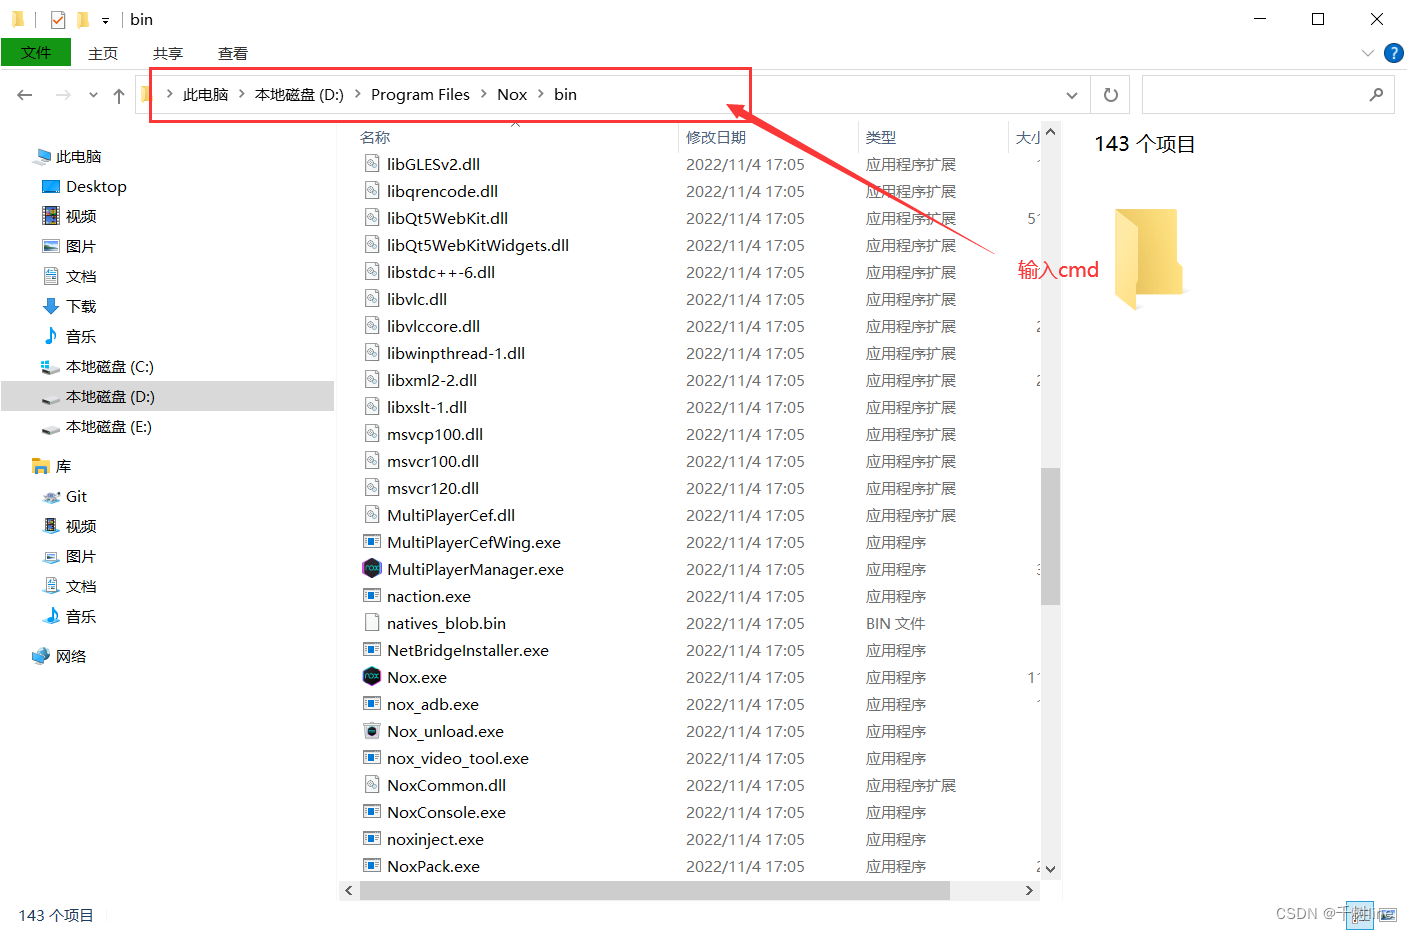Click the Back navigation arrow
This screenshot has width=1408, height=931.
(25, 95)
